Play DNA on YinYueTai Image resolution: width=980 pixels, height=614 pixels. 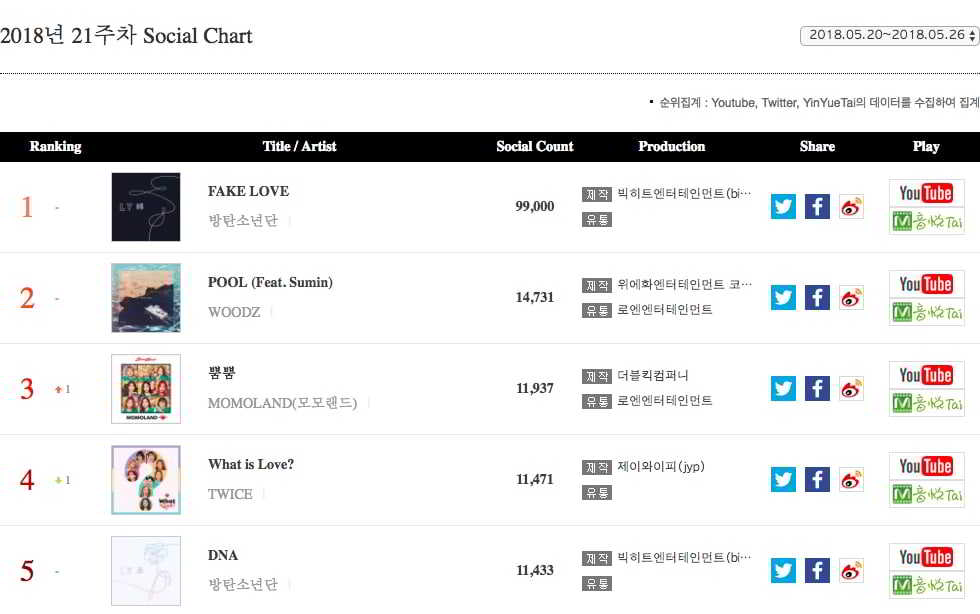pos(926,584)
